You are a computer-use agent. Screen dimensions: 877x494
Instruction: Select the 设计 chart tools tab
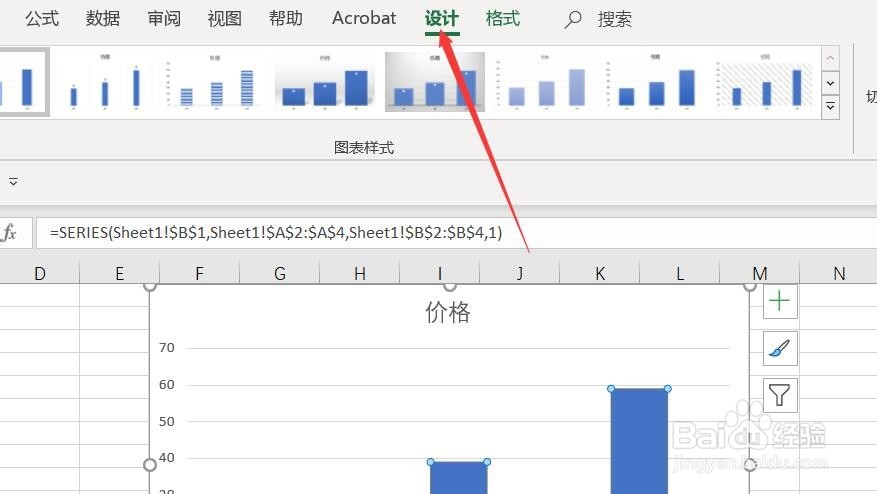tap(442, 18)
